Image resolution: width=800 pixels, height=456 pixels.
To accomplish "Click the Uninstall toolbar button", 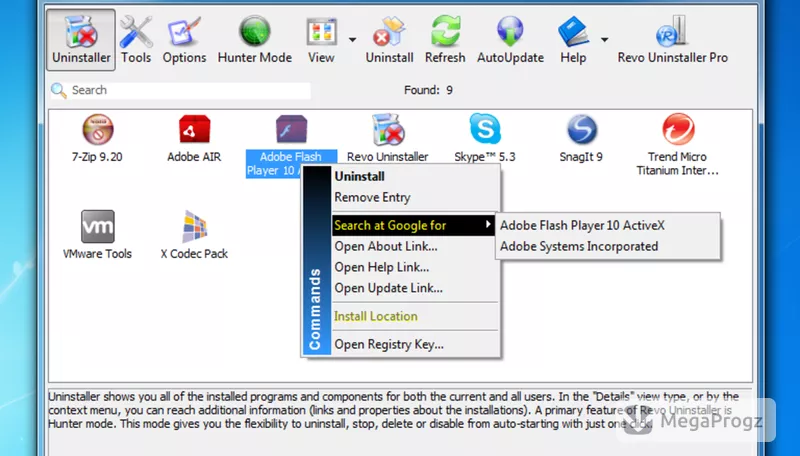I will (x=389, y=40).
